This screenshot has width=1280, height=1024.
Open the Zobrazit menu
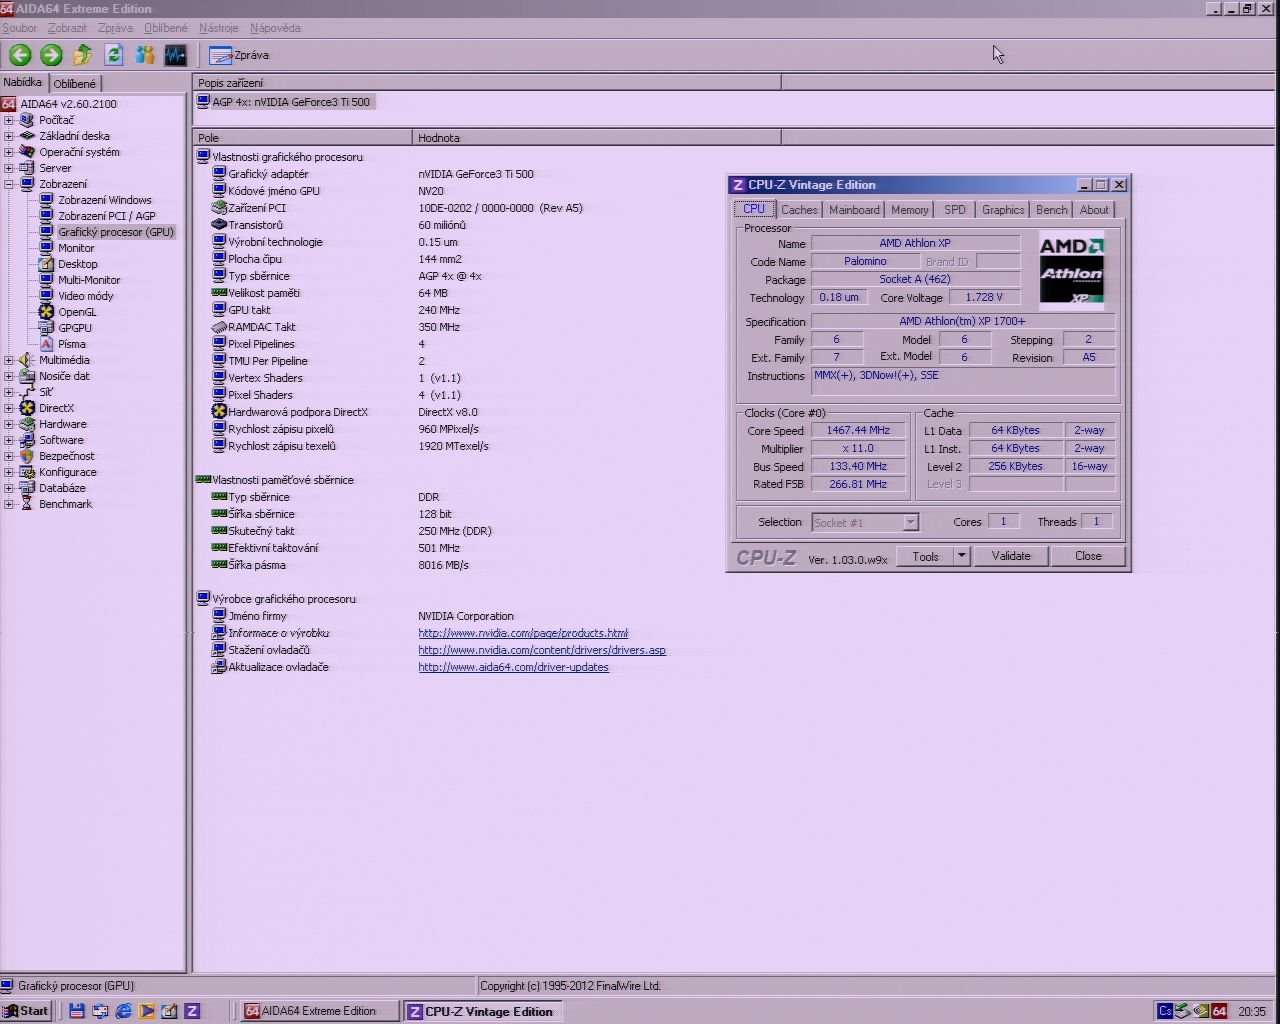[x=67, y=28]
